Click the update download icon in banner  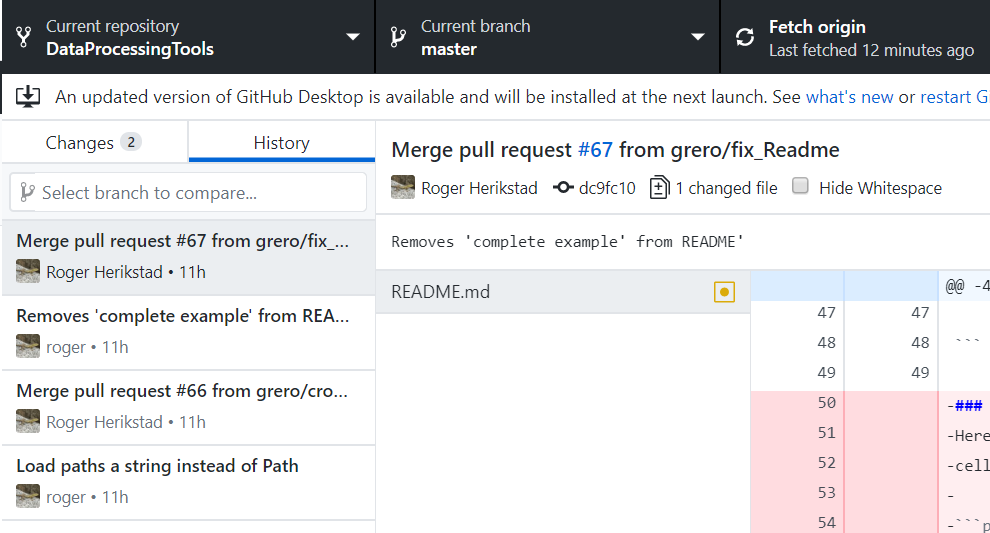click(x=28, y=96)
